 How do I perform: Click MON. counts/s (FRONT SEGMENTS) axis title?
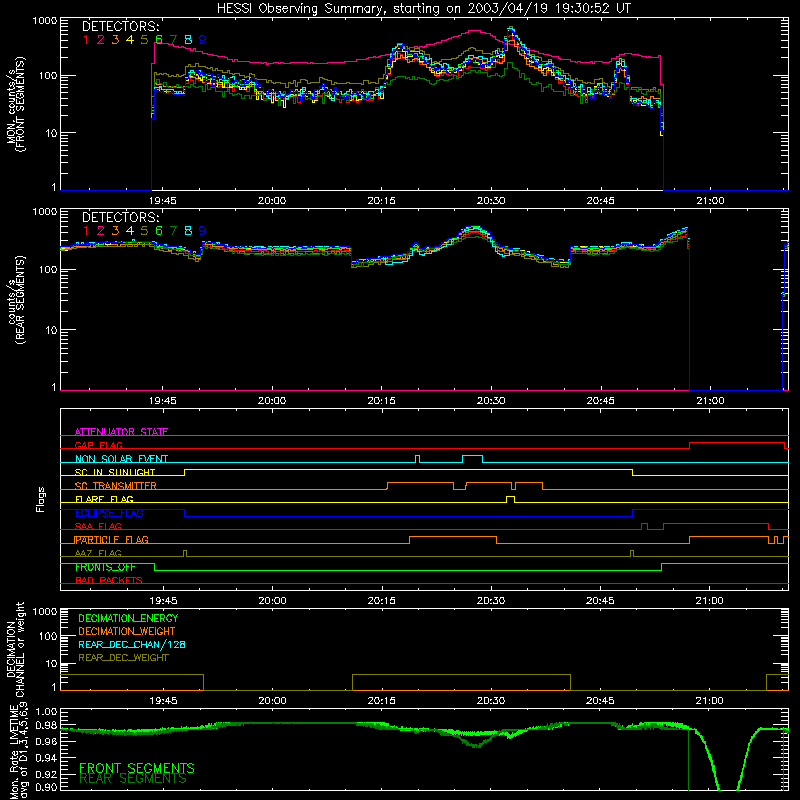(15, 104)
